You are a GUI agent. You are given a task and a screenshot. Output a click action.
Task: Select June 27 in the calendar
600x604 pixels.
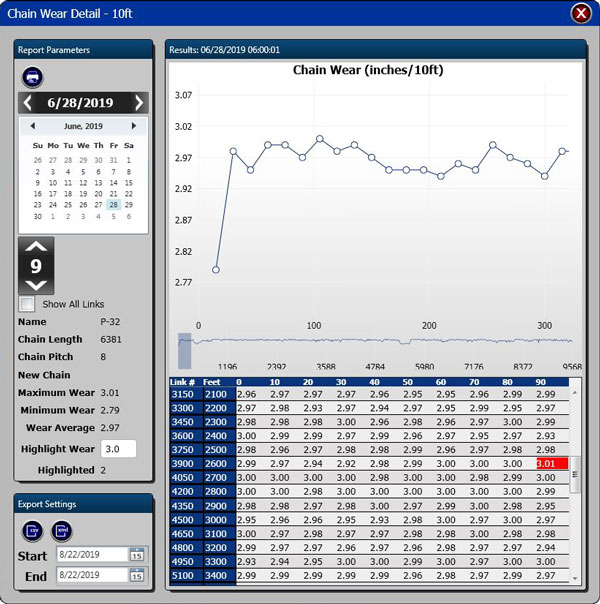coord(99,205)
